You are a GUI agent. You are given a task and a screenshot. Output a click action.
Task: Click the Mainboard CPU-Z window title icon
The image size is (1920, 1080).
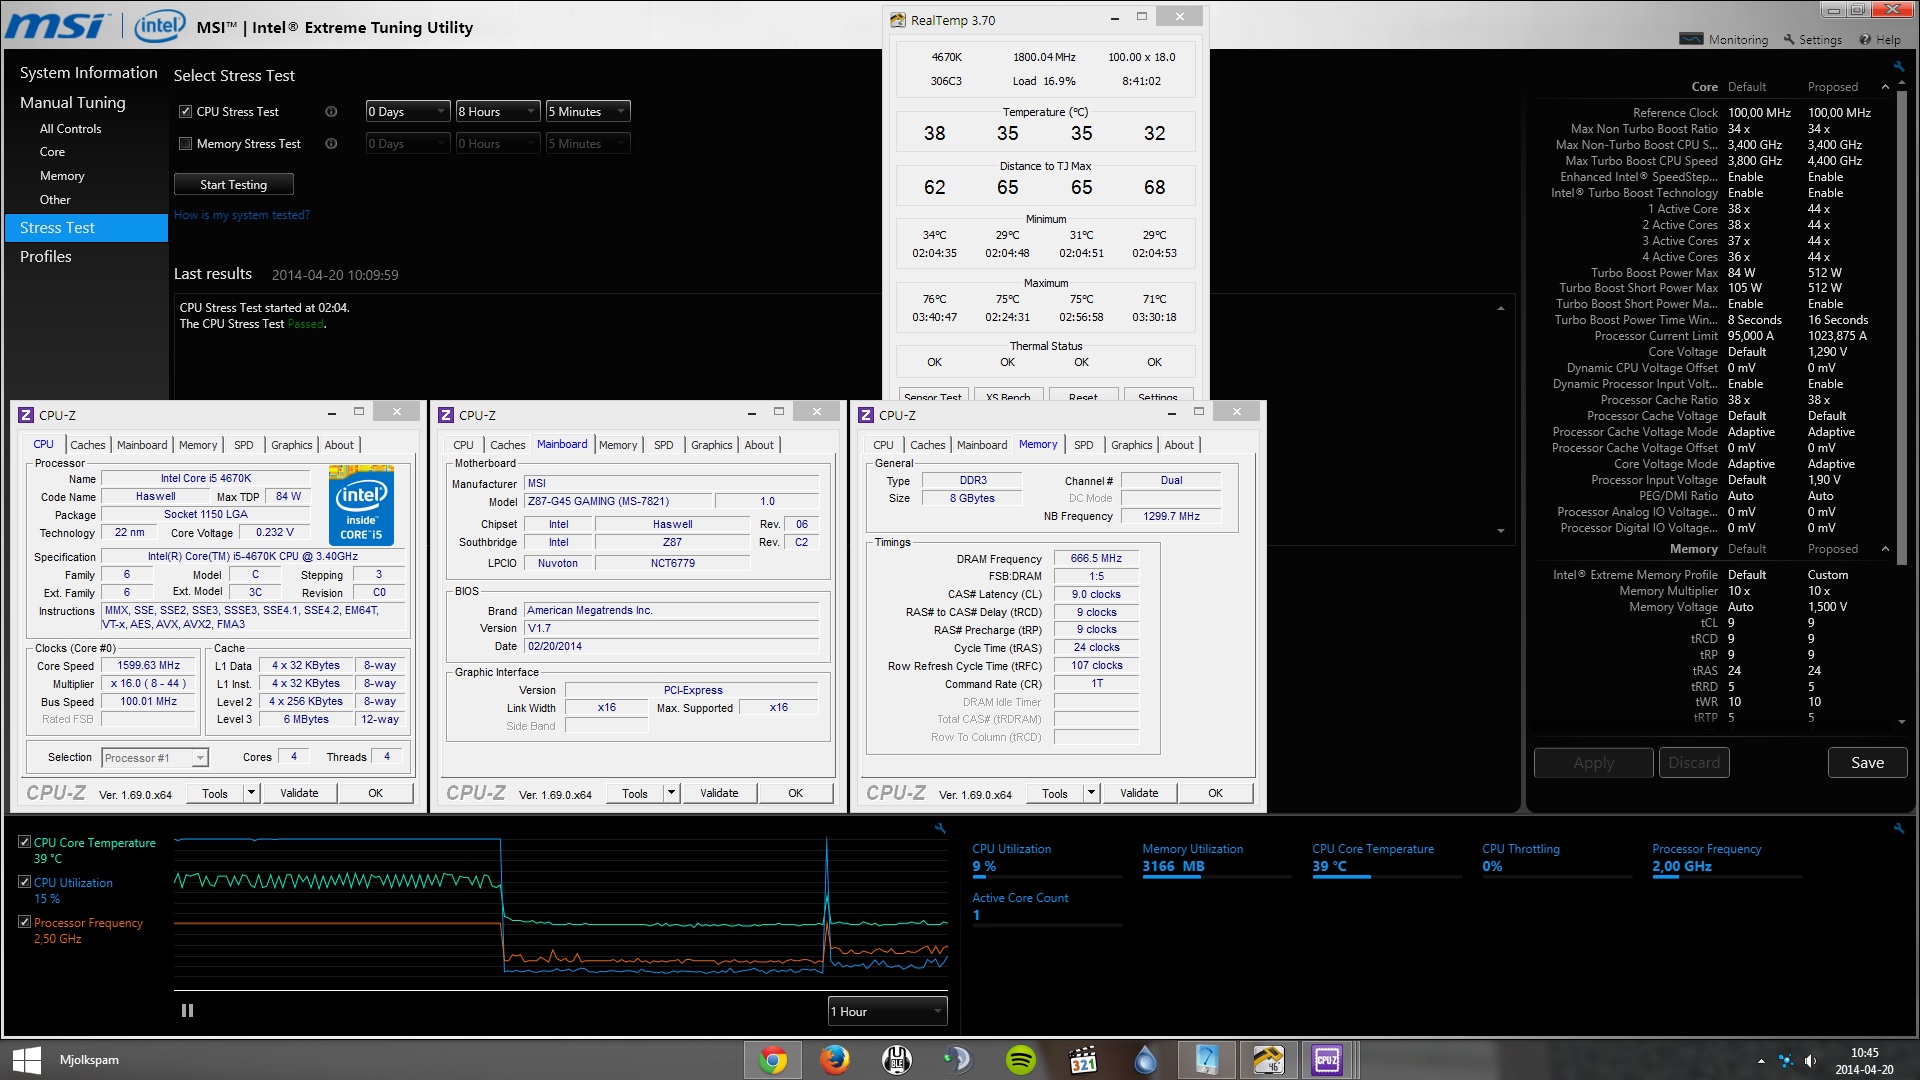[x=447, y=415]
